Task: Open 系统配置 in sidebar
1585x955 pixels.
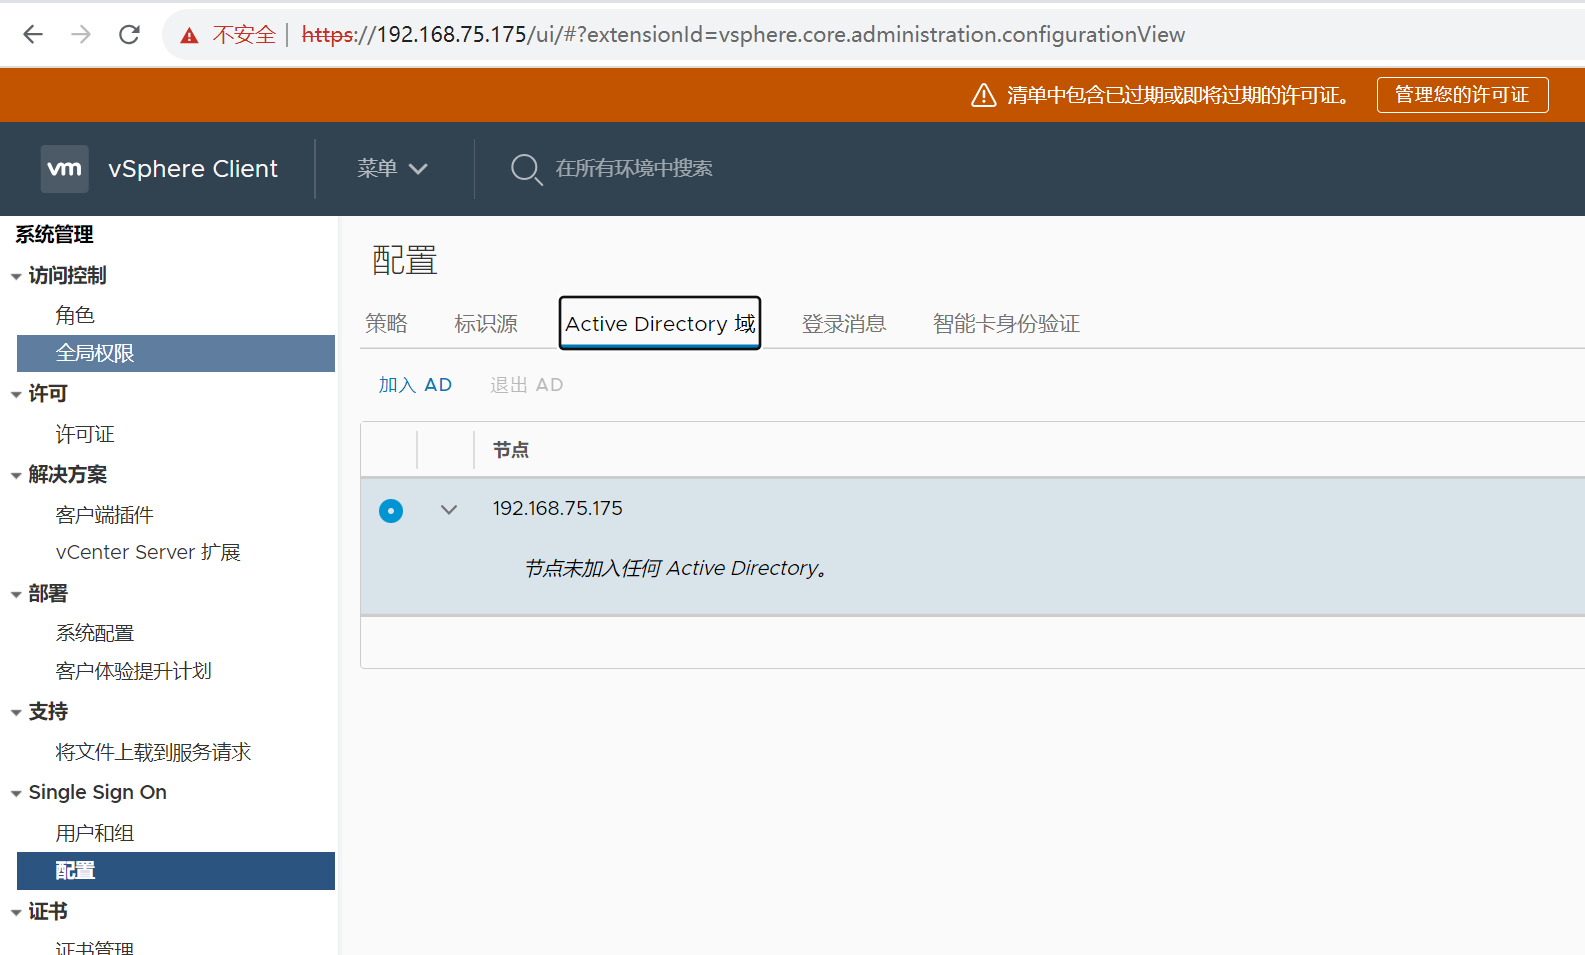Action: (x=95, y=633)
